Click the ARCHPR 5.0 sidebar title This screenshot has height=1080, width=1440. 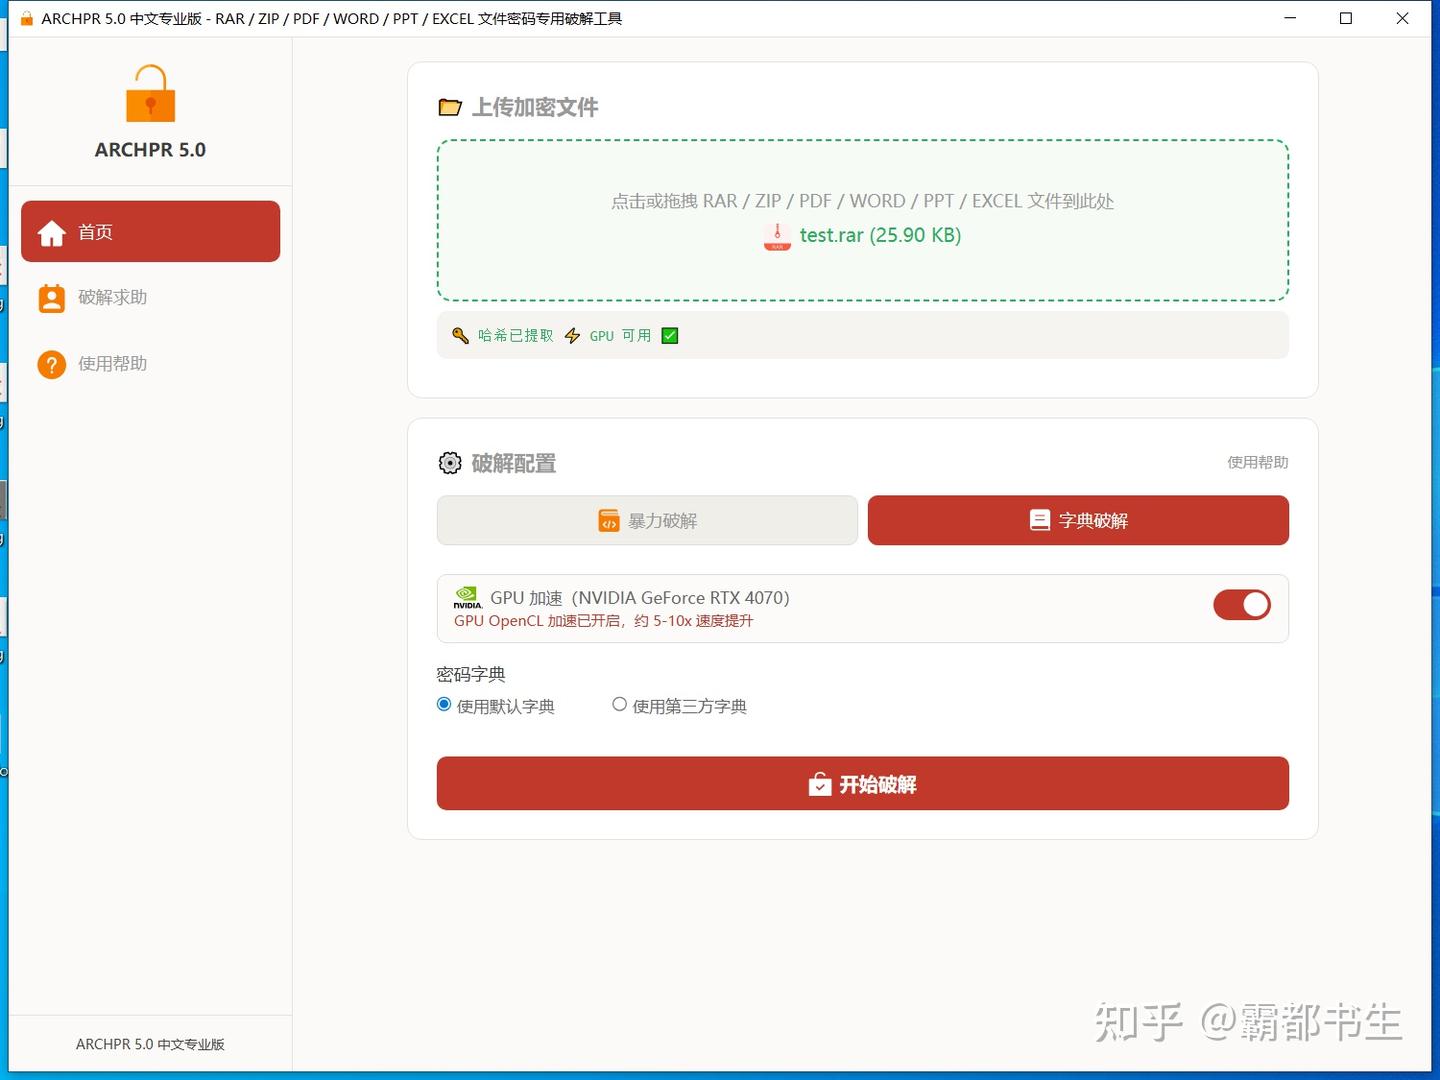(x=150, y=150)
